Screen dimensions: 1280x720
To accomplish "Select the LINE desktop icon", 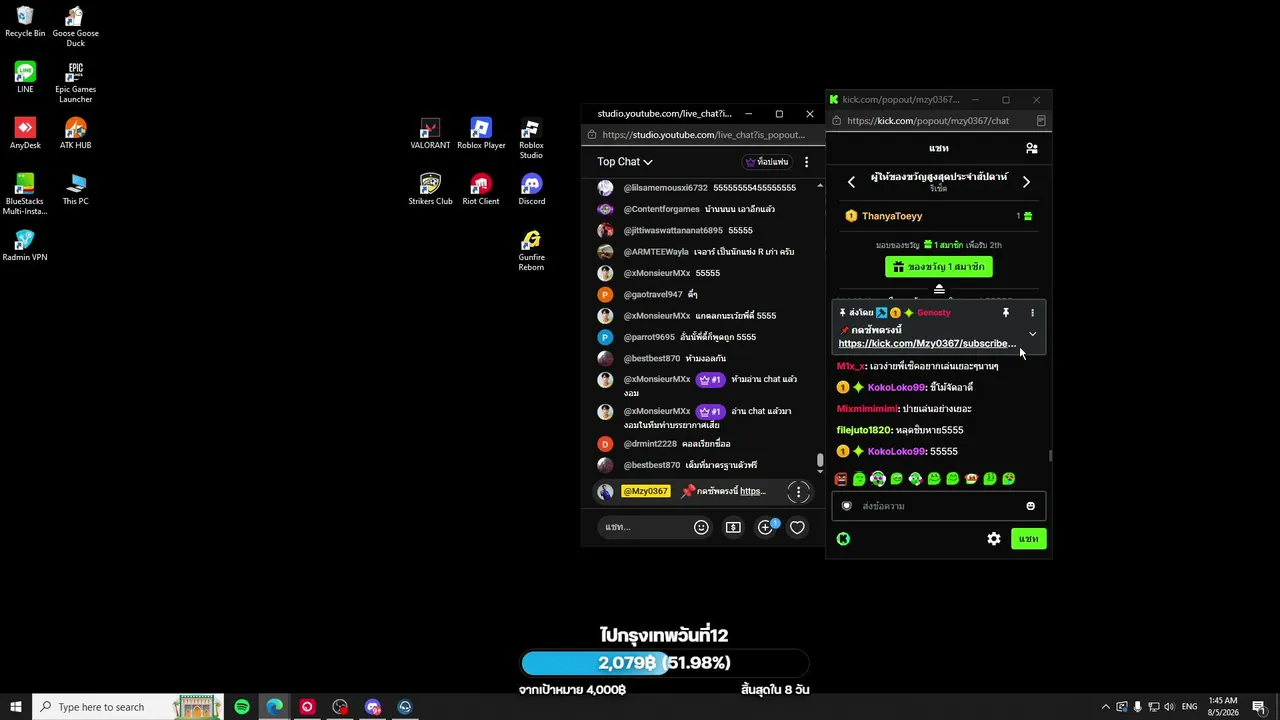I will [x=25, y=78].
